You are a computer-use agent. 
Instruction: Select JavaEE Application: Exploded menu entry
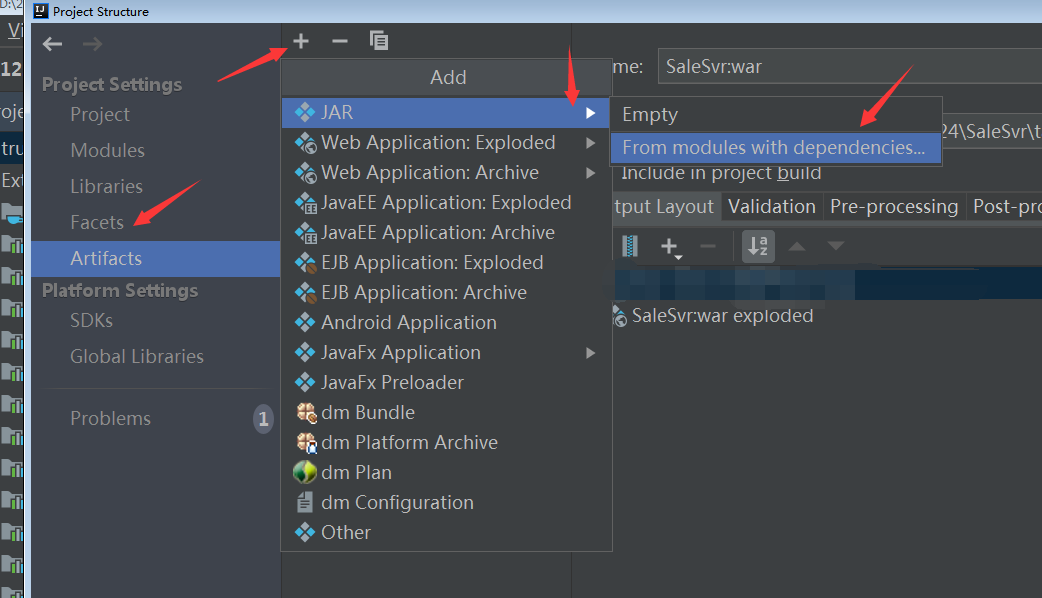[446, 203]
